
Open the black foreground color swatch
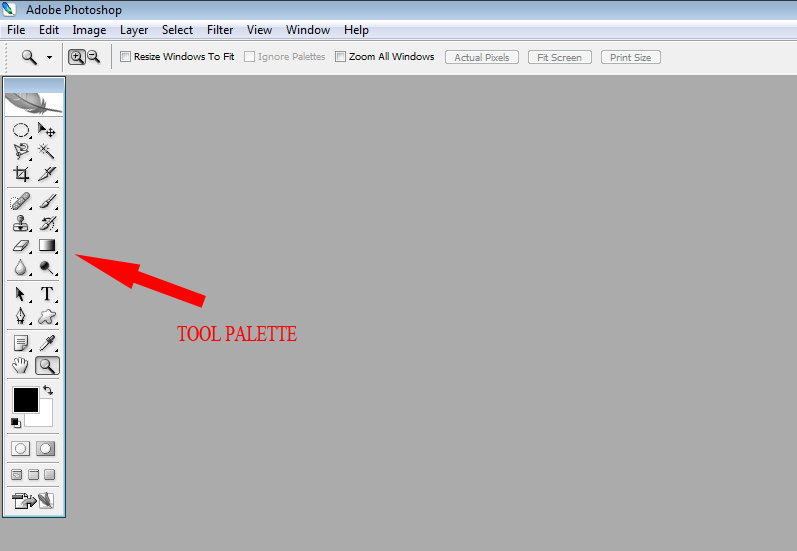pyautogui.click(x=25, y=400)
